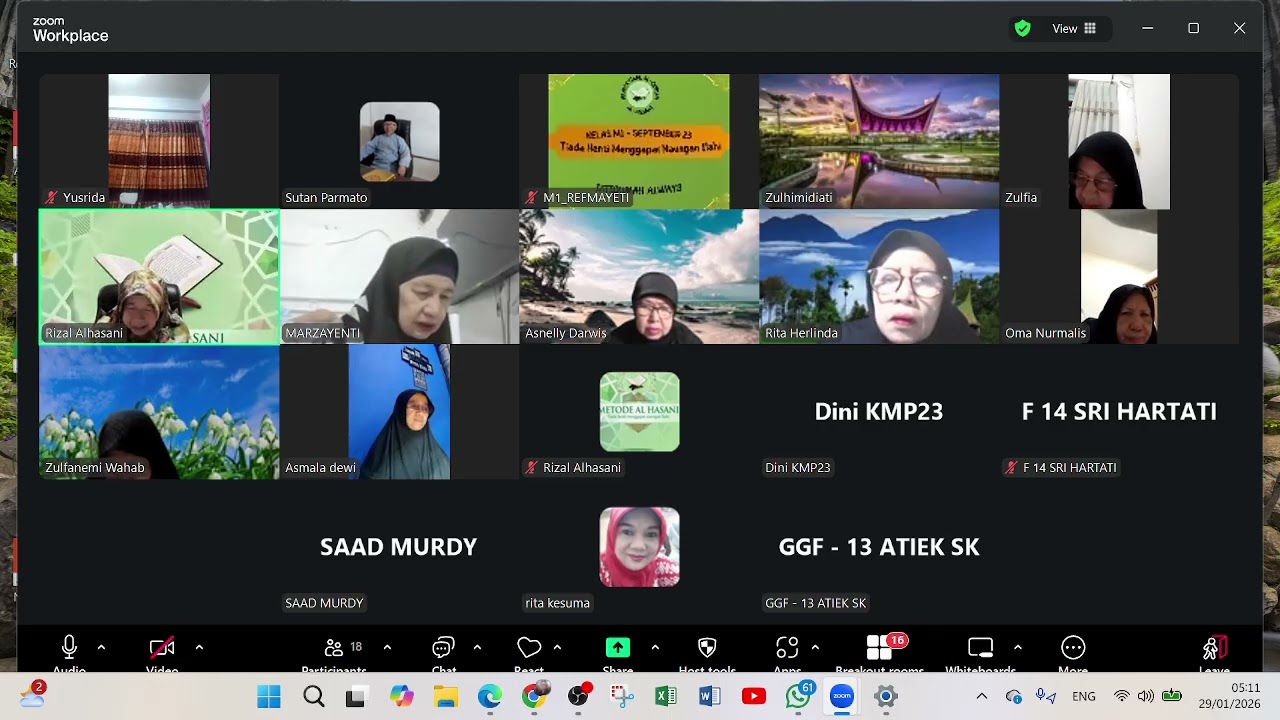Open the React heart icon
The image size is (1280, 720).
(529, 648)
